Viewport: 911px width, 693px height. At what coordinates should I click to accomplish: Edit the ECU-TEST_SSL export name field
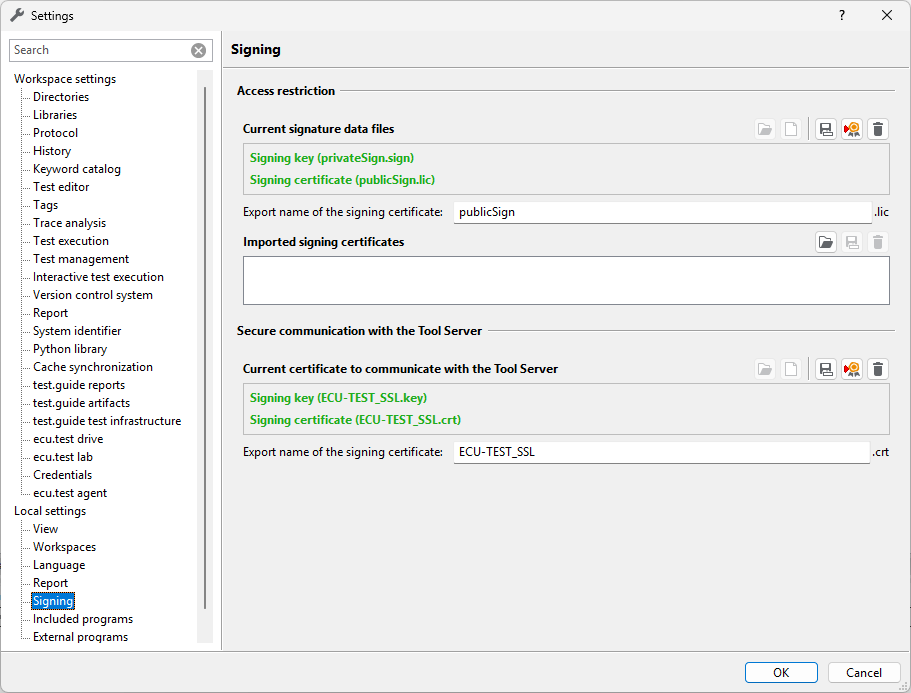pyautogui.click(x=662, y=452)
